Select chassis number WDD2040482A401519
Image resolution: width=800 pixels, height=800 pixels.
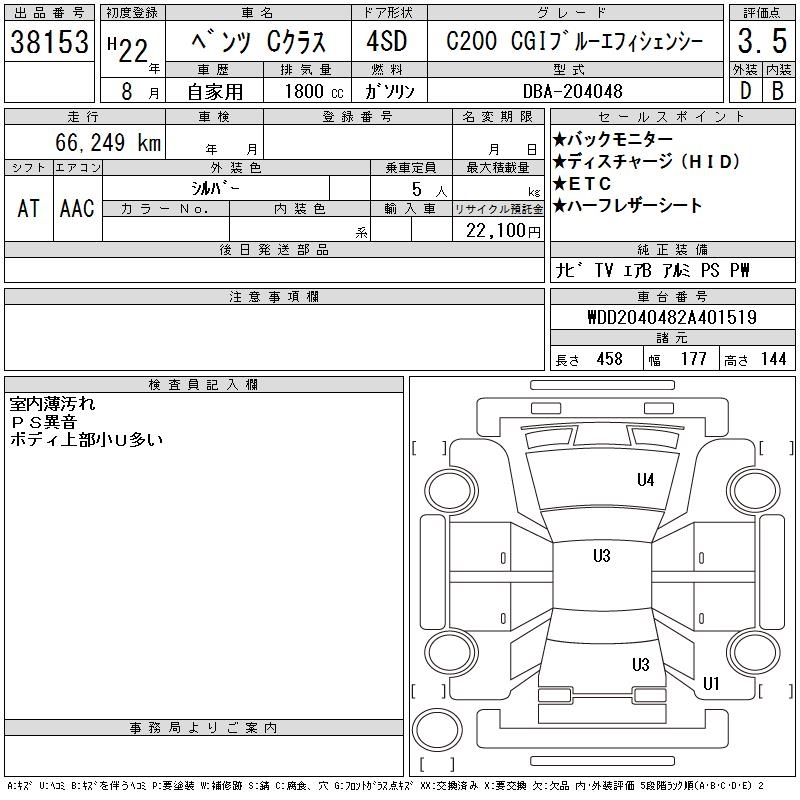coord(672,317)
